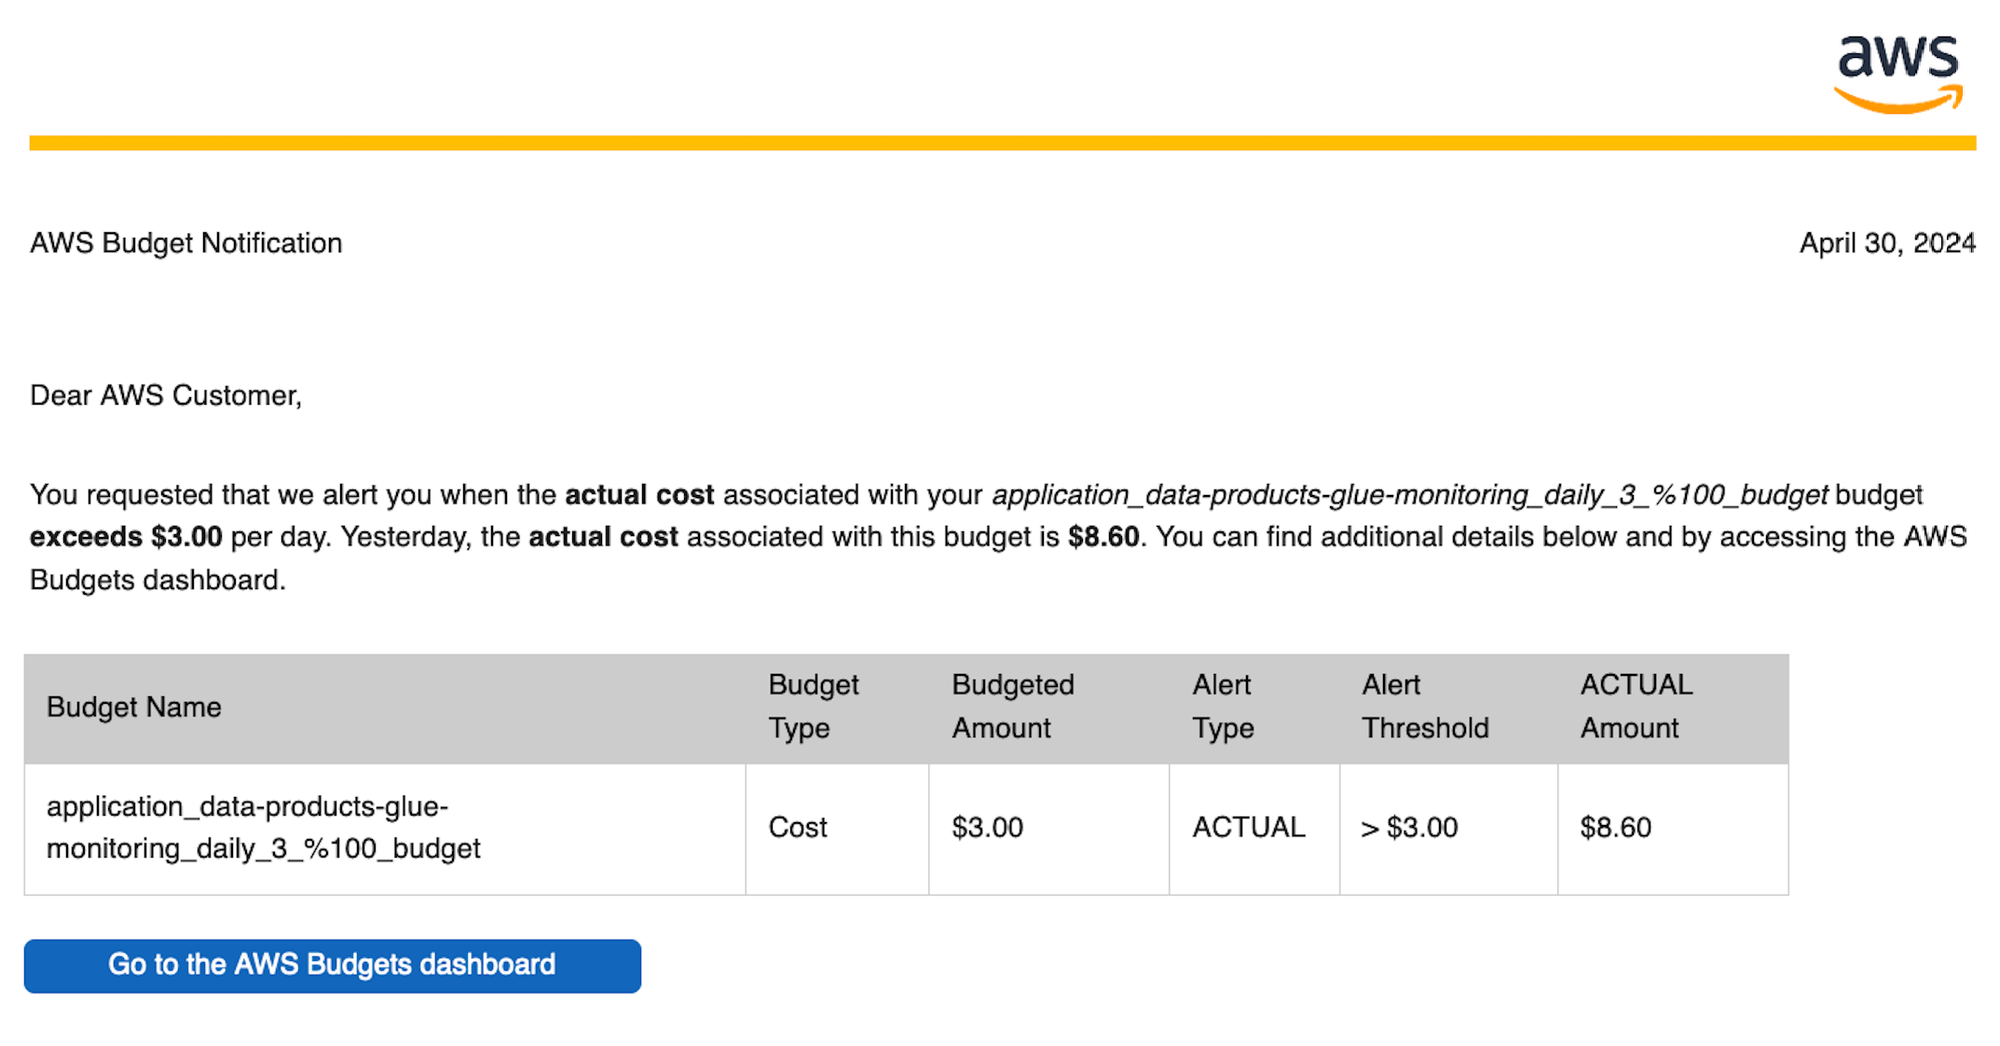
Task: Select the April 30, 2024 date
Action: (1886, 243)
